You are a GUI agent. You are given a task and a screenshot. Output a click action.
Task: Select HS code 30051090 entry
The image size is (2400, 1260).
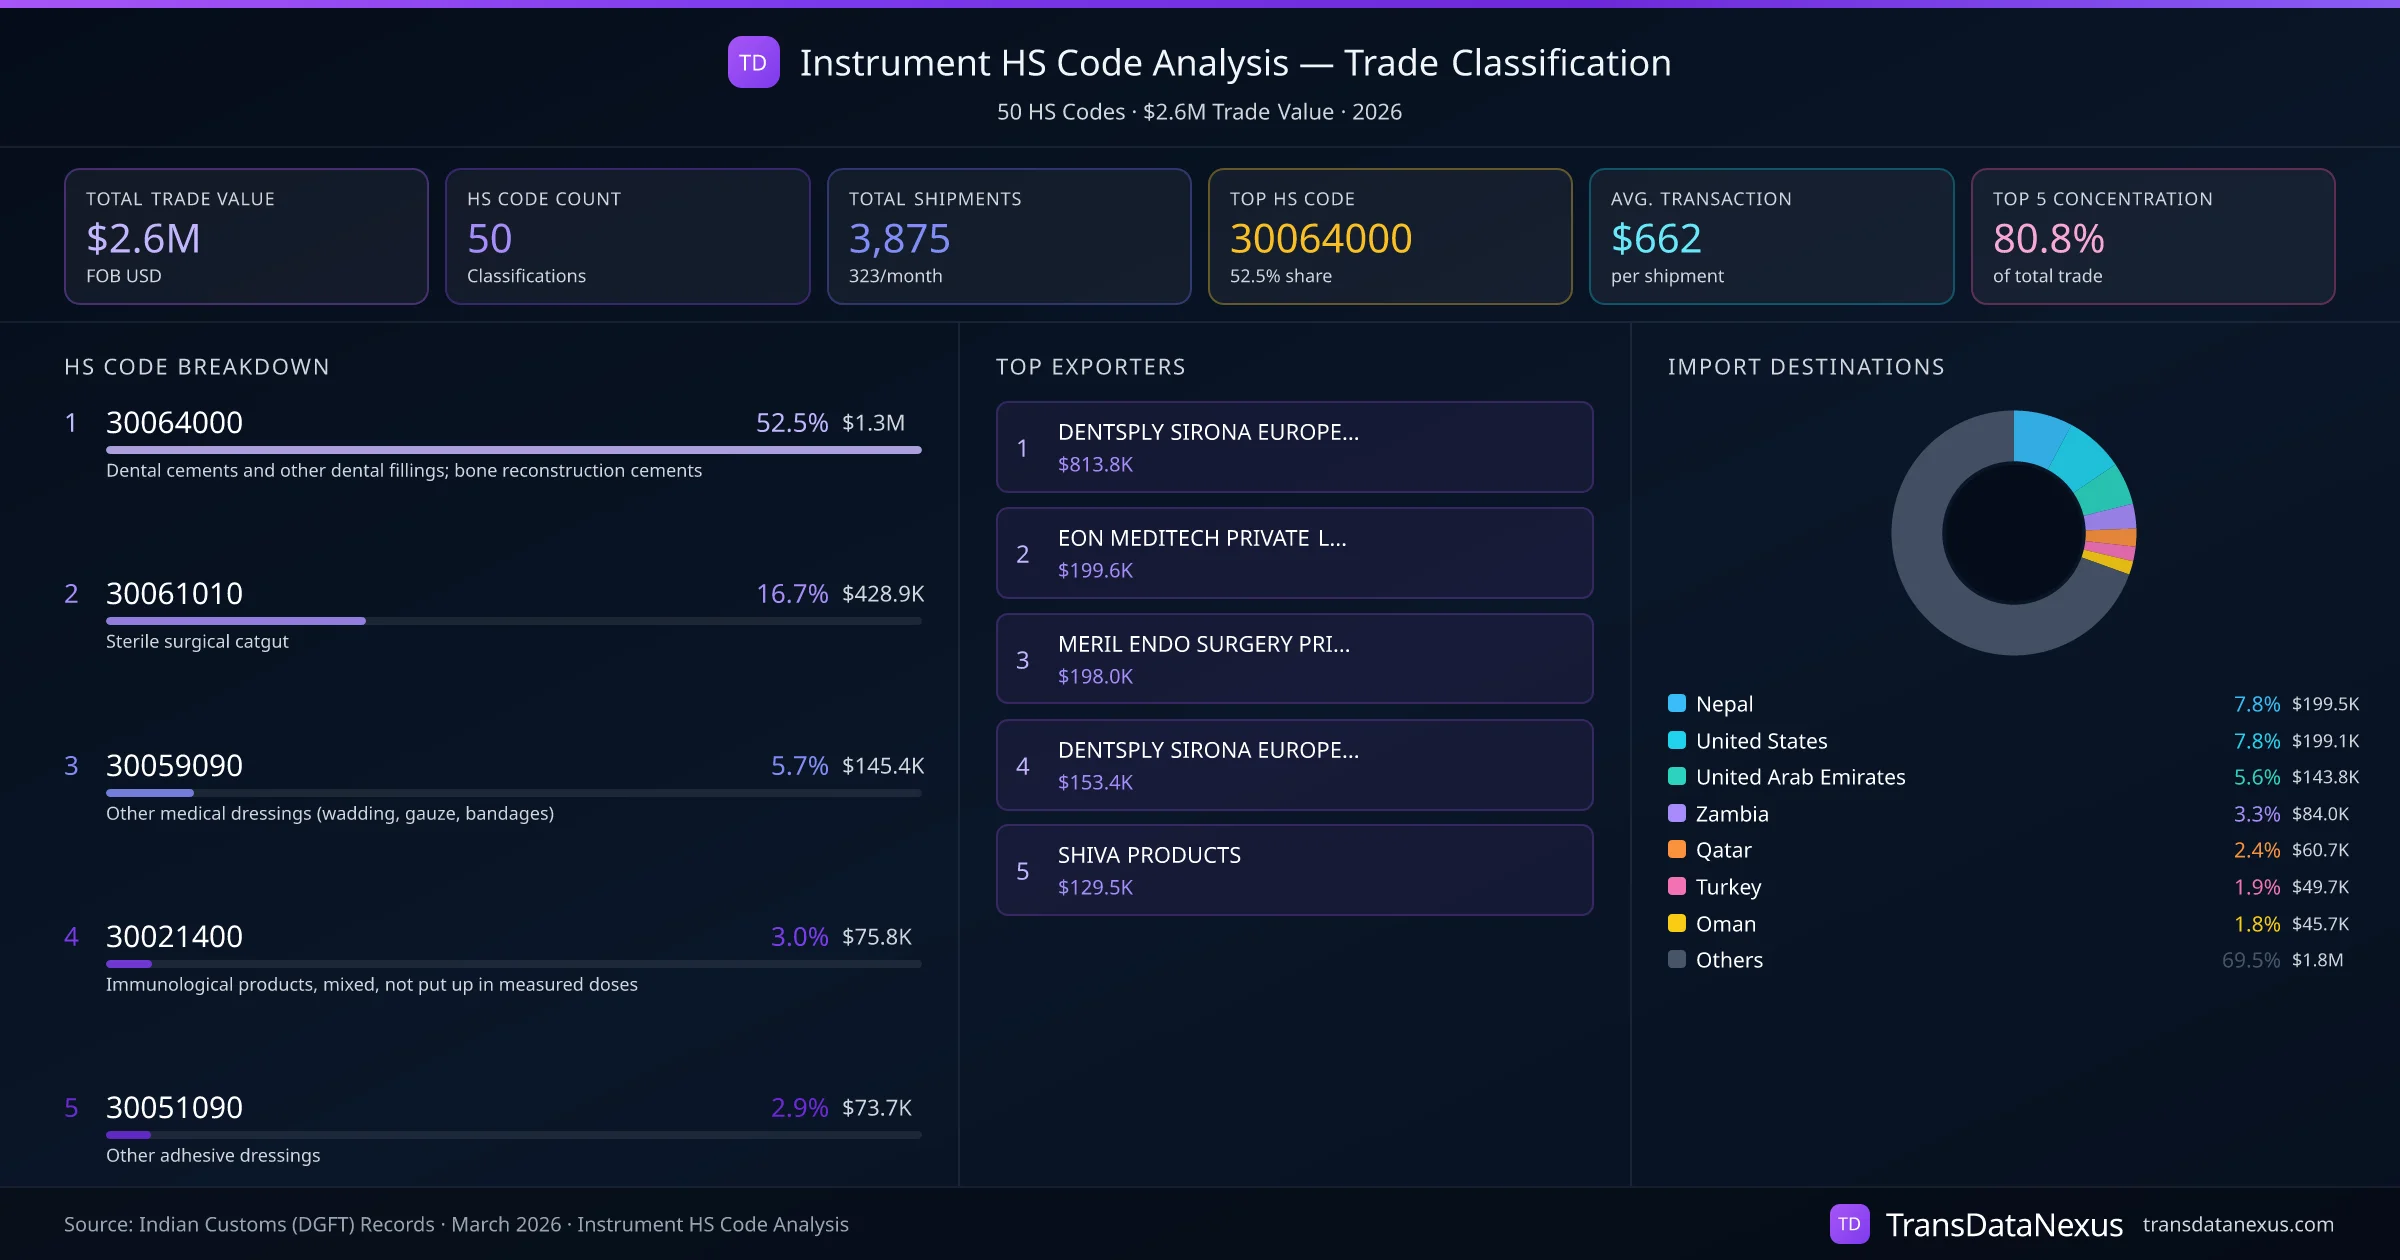[x=174, y=1107]
